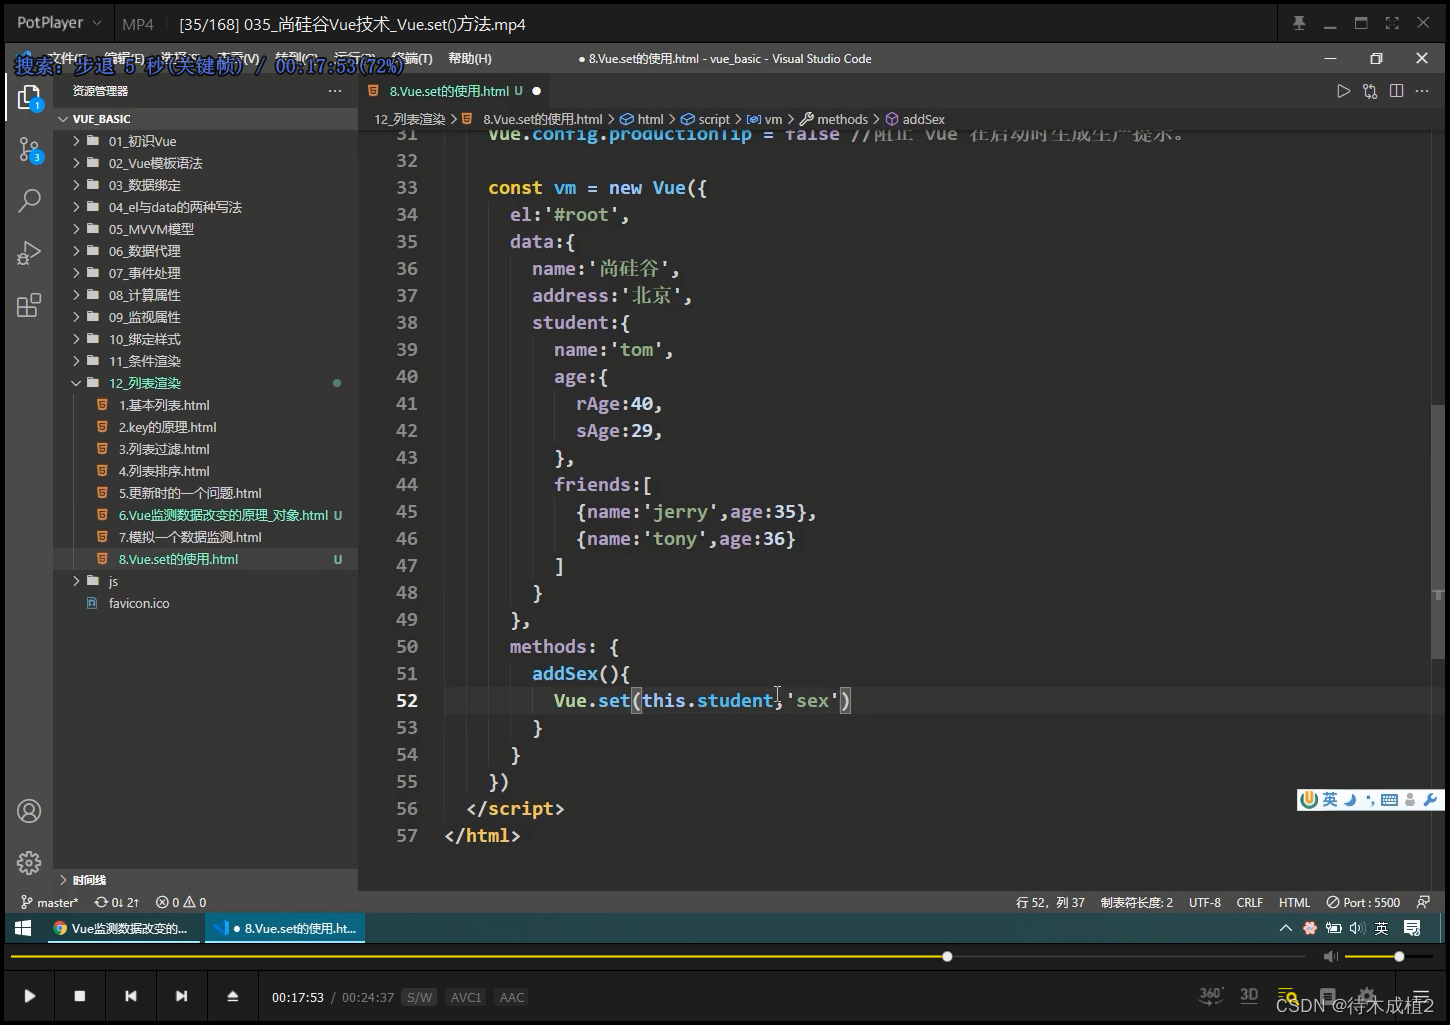Open the 终端(T) menu
This screenshot has height=1025, width=1450.
pyautogui.click(x=411, y=59)
